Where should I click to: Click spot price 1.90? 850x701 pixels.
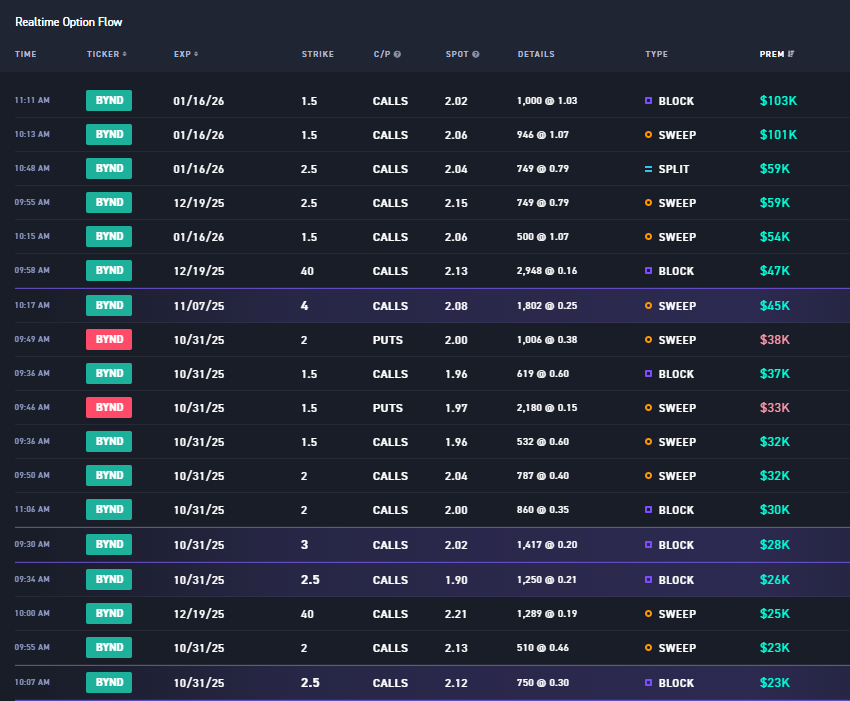456,580
